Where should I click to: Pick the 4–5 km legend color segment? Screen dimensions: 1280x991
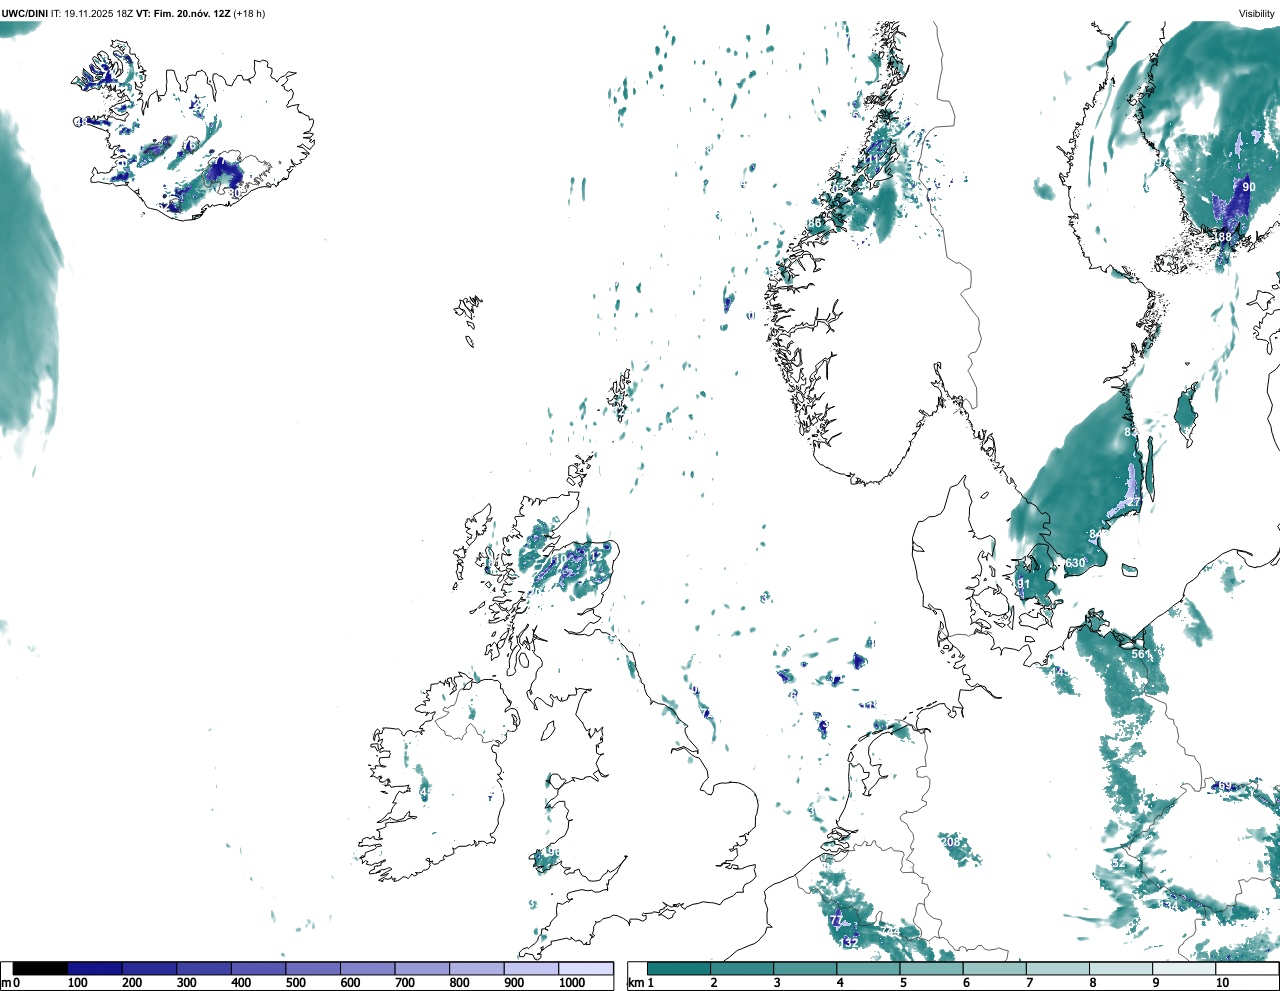868,968
